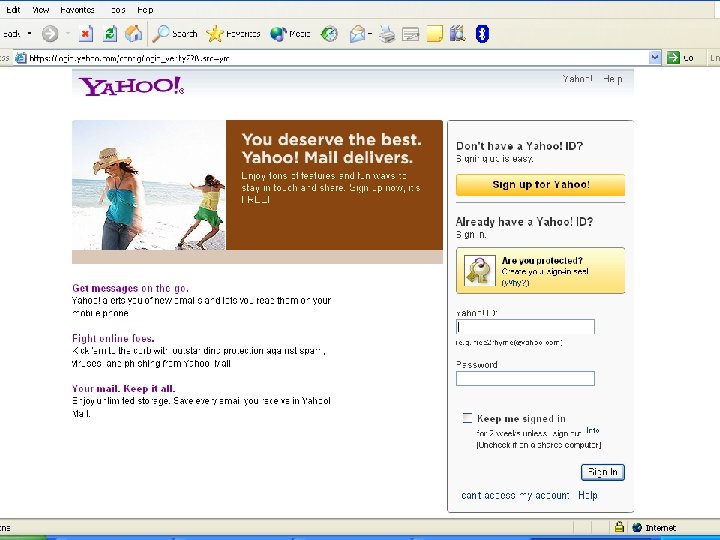Expand the address bar dropdown
Viewport: 720px width, 540px height.
coord(655,58)
